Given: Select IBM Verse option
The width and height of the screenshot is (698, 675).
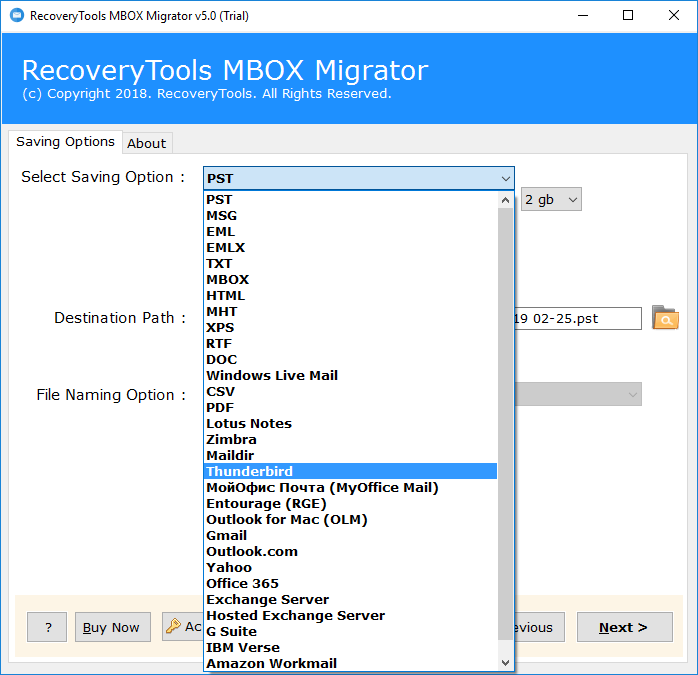Looking at the screenshot, I should tap(351, 648).
